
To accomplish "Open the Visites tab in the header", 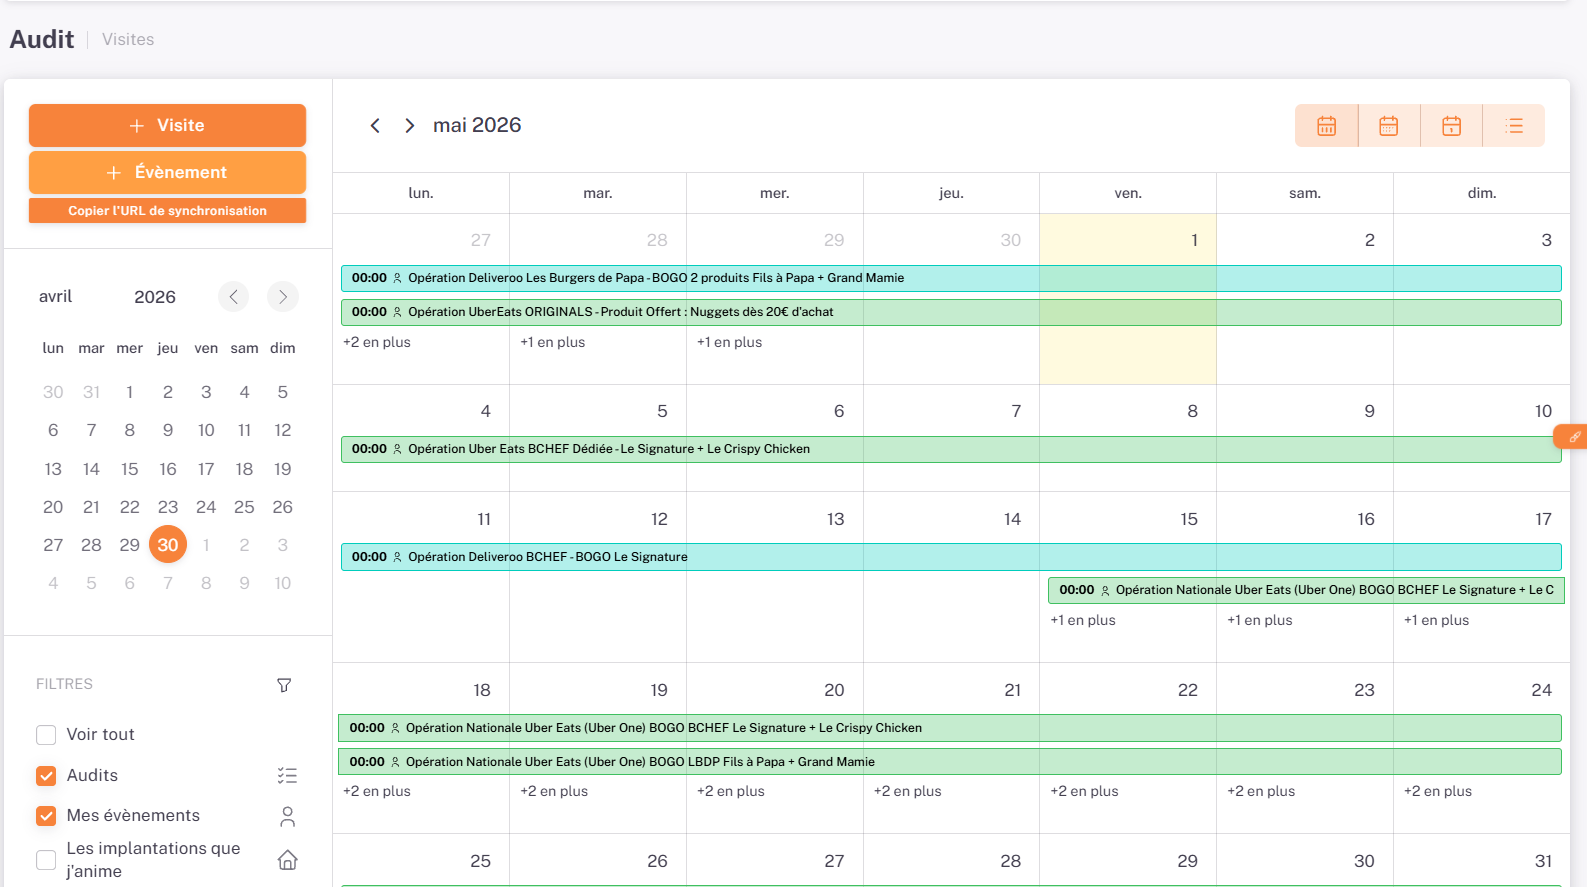I will pyautogui.click(x=128, y=40).
